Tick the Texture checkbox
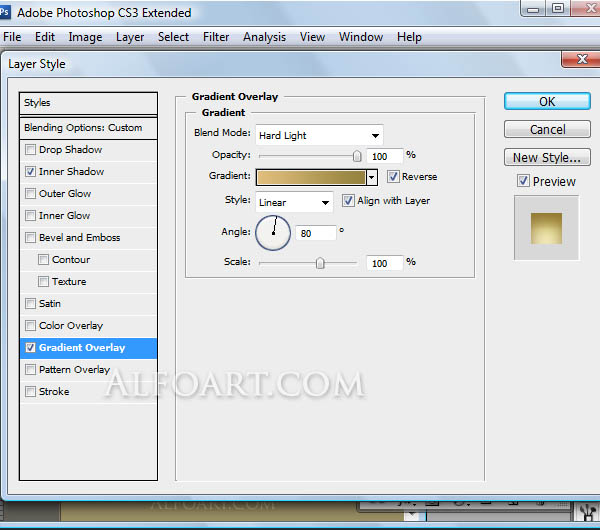 point(43,281)
